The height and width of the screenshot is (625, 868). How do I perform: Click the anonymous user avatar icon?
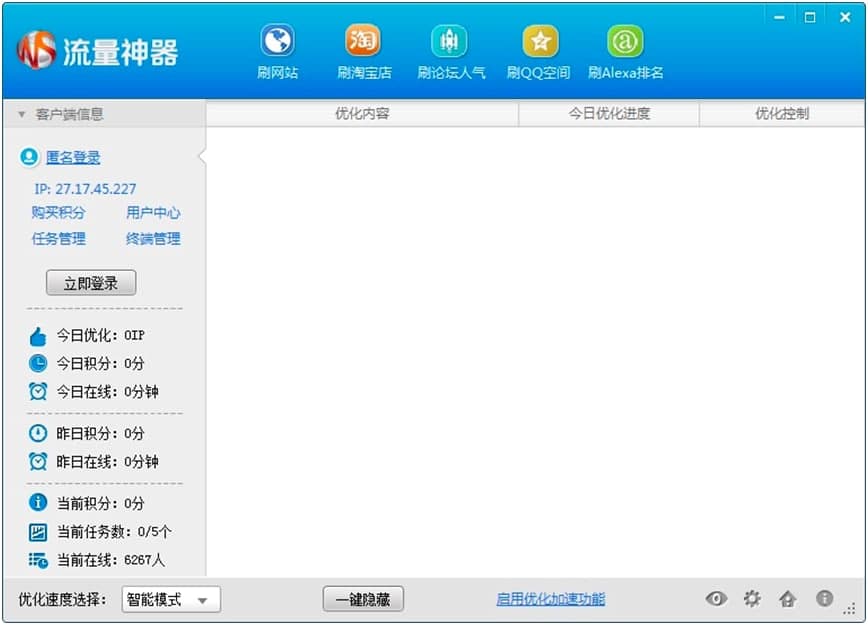(x=29, y=157)
